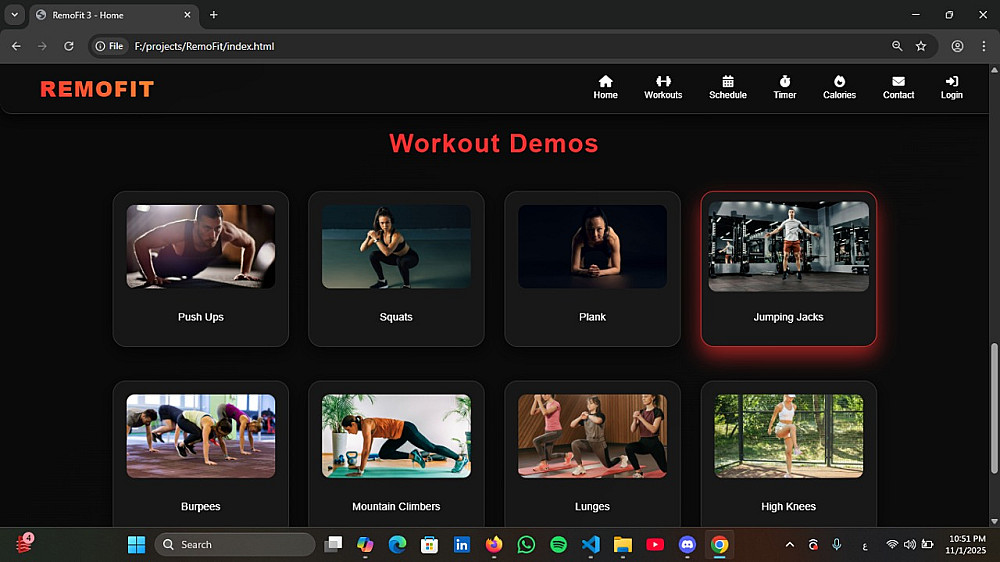This screenshot has height=562, width=1000.
Task: Click the Login icon in navbar
Action: (951, 82)
